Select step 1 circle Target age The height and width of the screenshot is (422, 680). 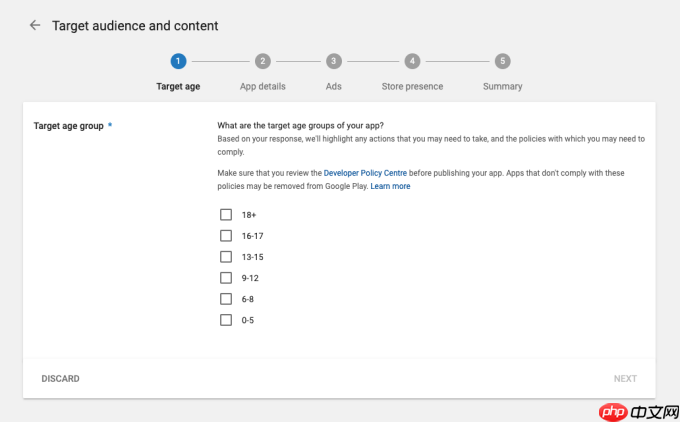pyautogui.click(x=178, y=61)
